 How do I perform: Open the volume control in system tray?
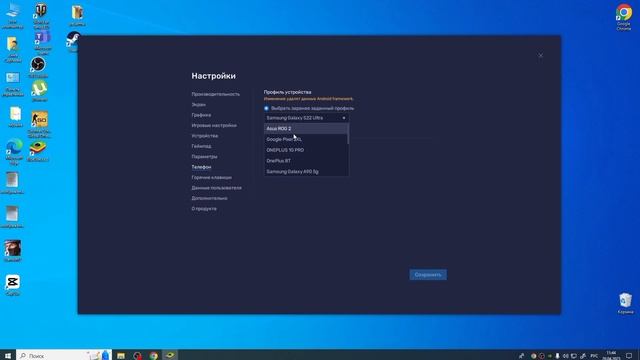(565, 356)
